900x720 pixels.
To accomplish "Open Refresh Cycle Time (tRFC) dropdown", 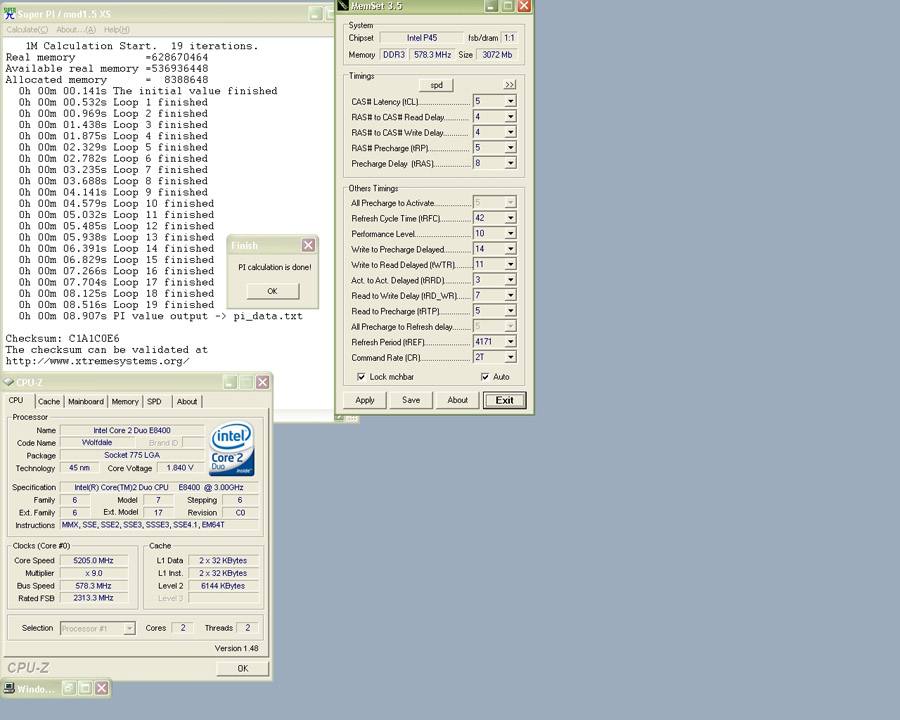I will pyautogui.click(x=510, y=218).
